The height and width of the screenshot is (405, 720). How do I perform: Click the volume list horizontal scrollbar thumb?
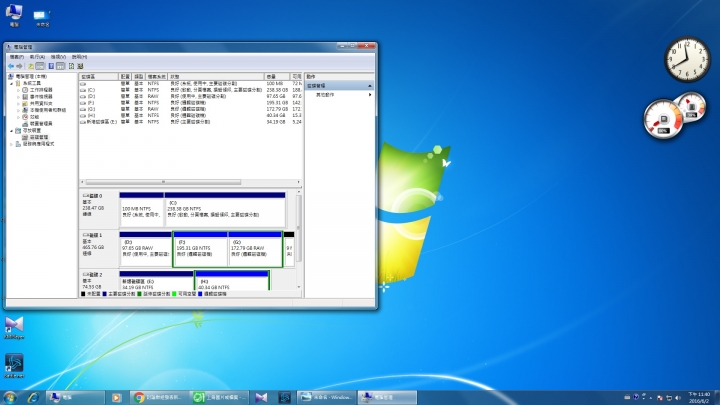tap(163, 182)
